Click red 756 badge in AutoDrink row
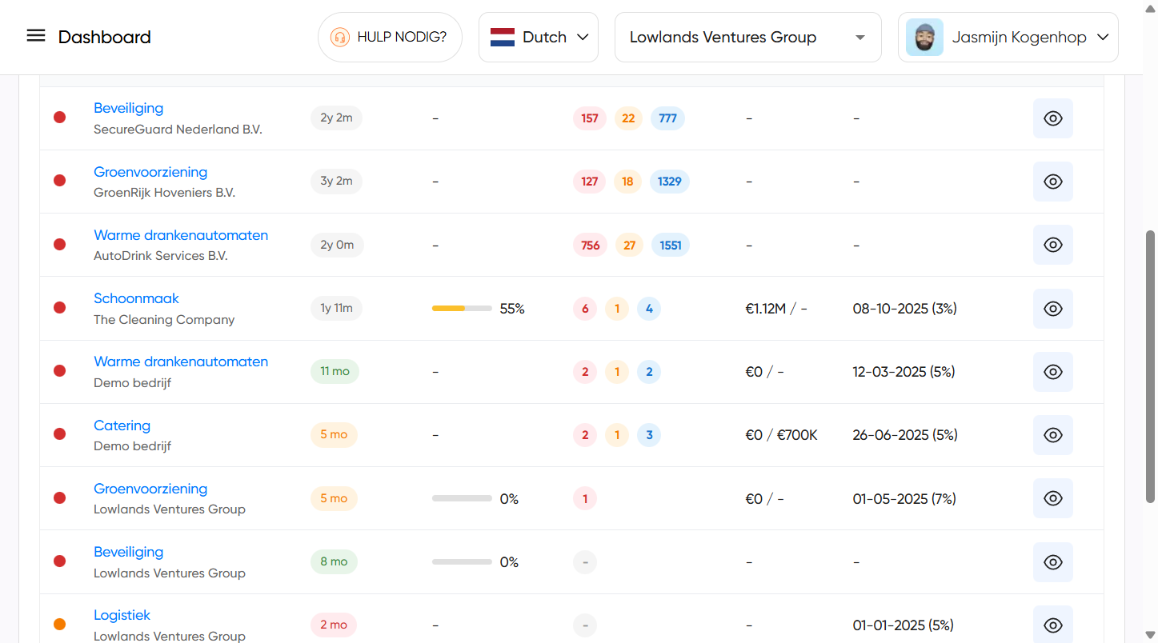This screenshot has width=1158, height=643. 590,245
